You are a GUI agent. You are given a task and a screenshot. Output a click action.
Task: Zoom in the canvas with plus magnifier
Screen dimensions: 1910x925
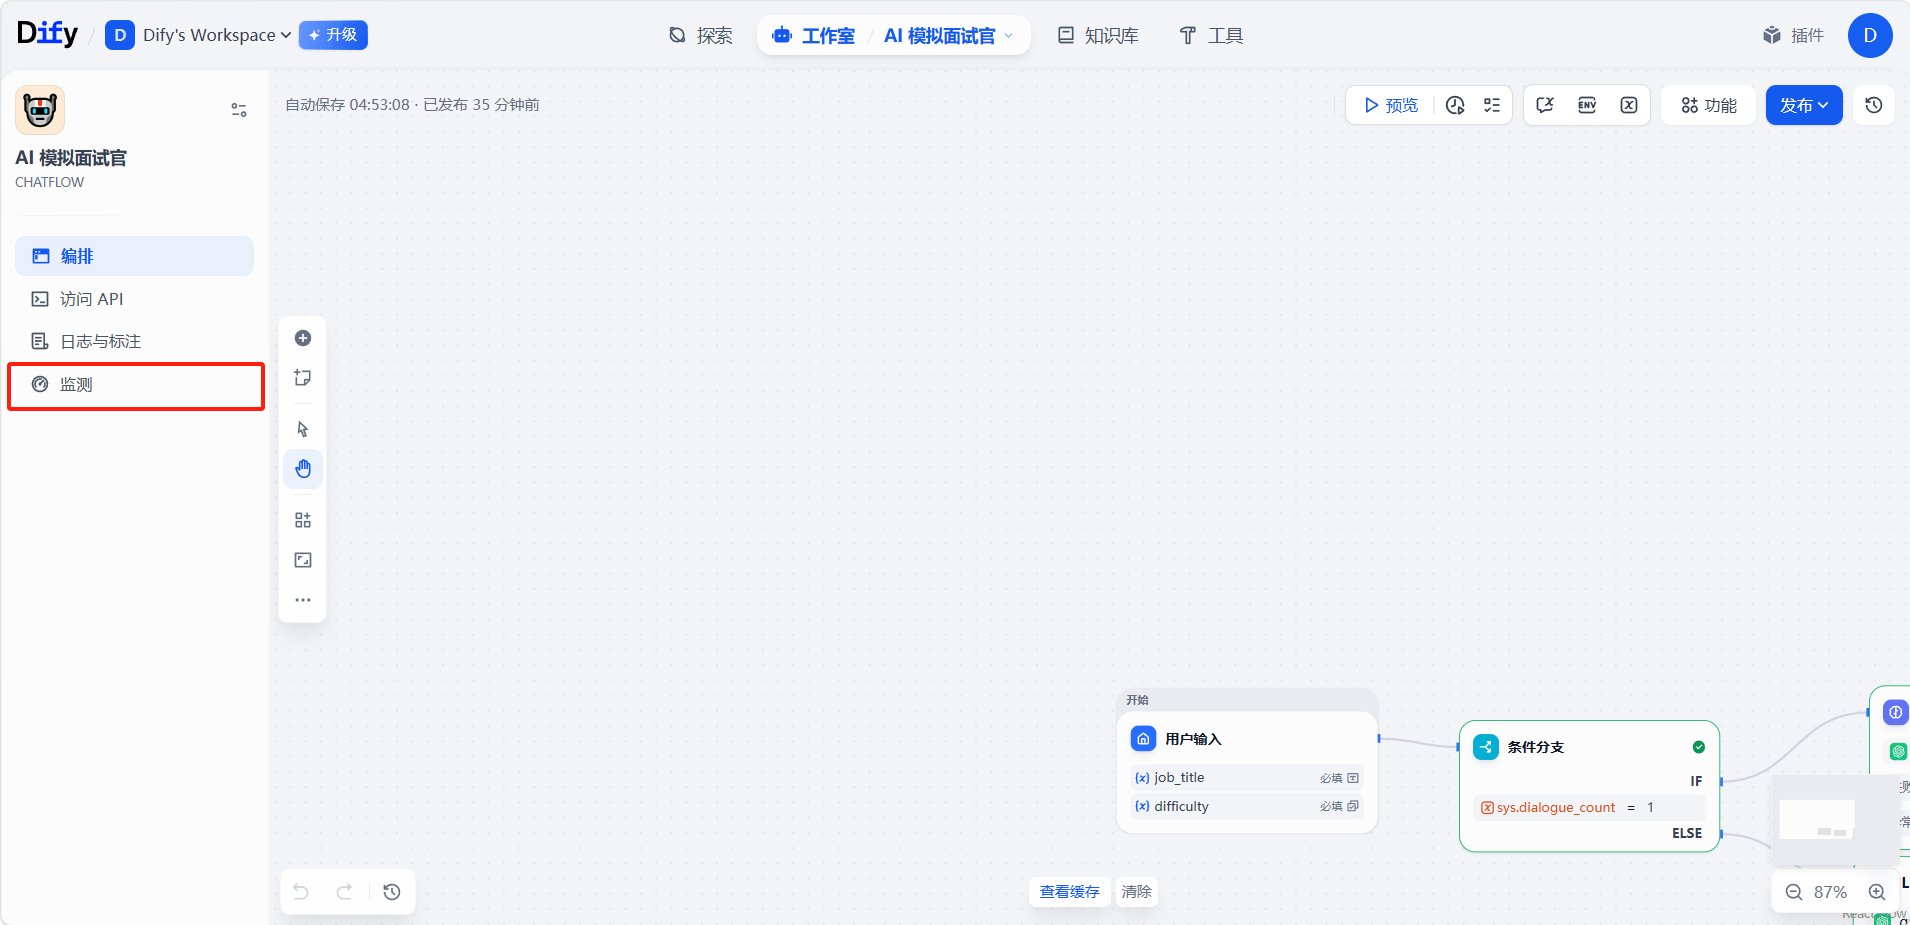1877,892
